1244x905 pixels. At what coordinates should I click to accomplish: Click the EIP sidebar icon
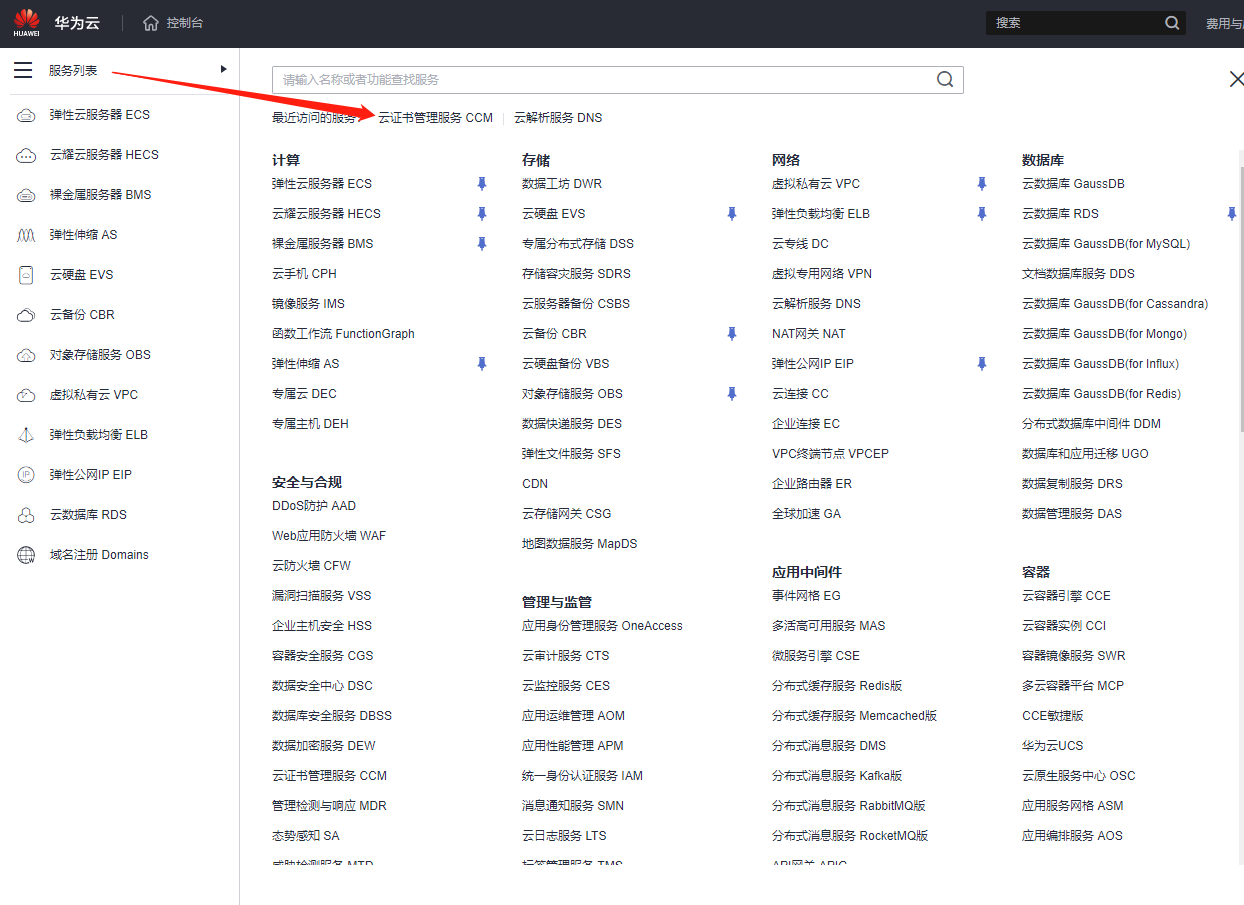pos(27,475)
